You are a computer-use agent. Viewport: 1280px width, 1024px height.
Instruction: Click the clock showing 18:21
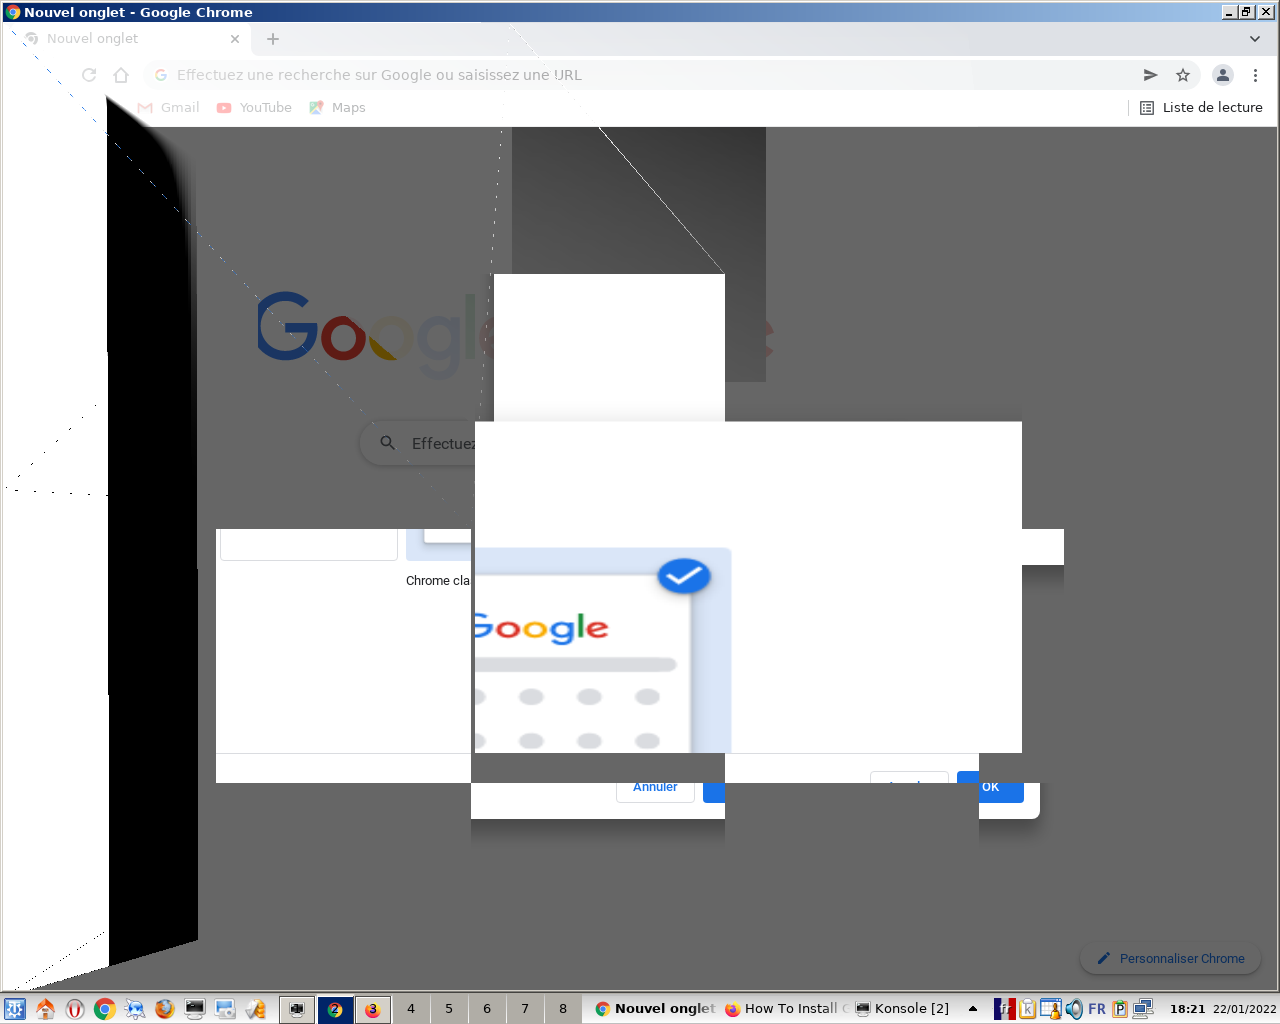coord(1188,1009)
